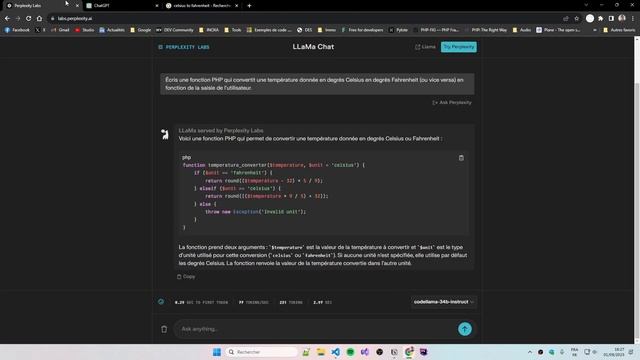Open the model selector codellama-34b-instruct dropdown
This screenshot has width=640, height=360.
pos(443,302)
